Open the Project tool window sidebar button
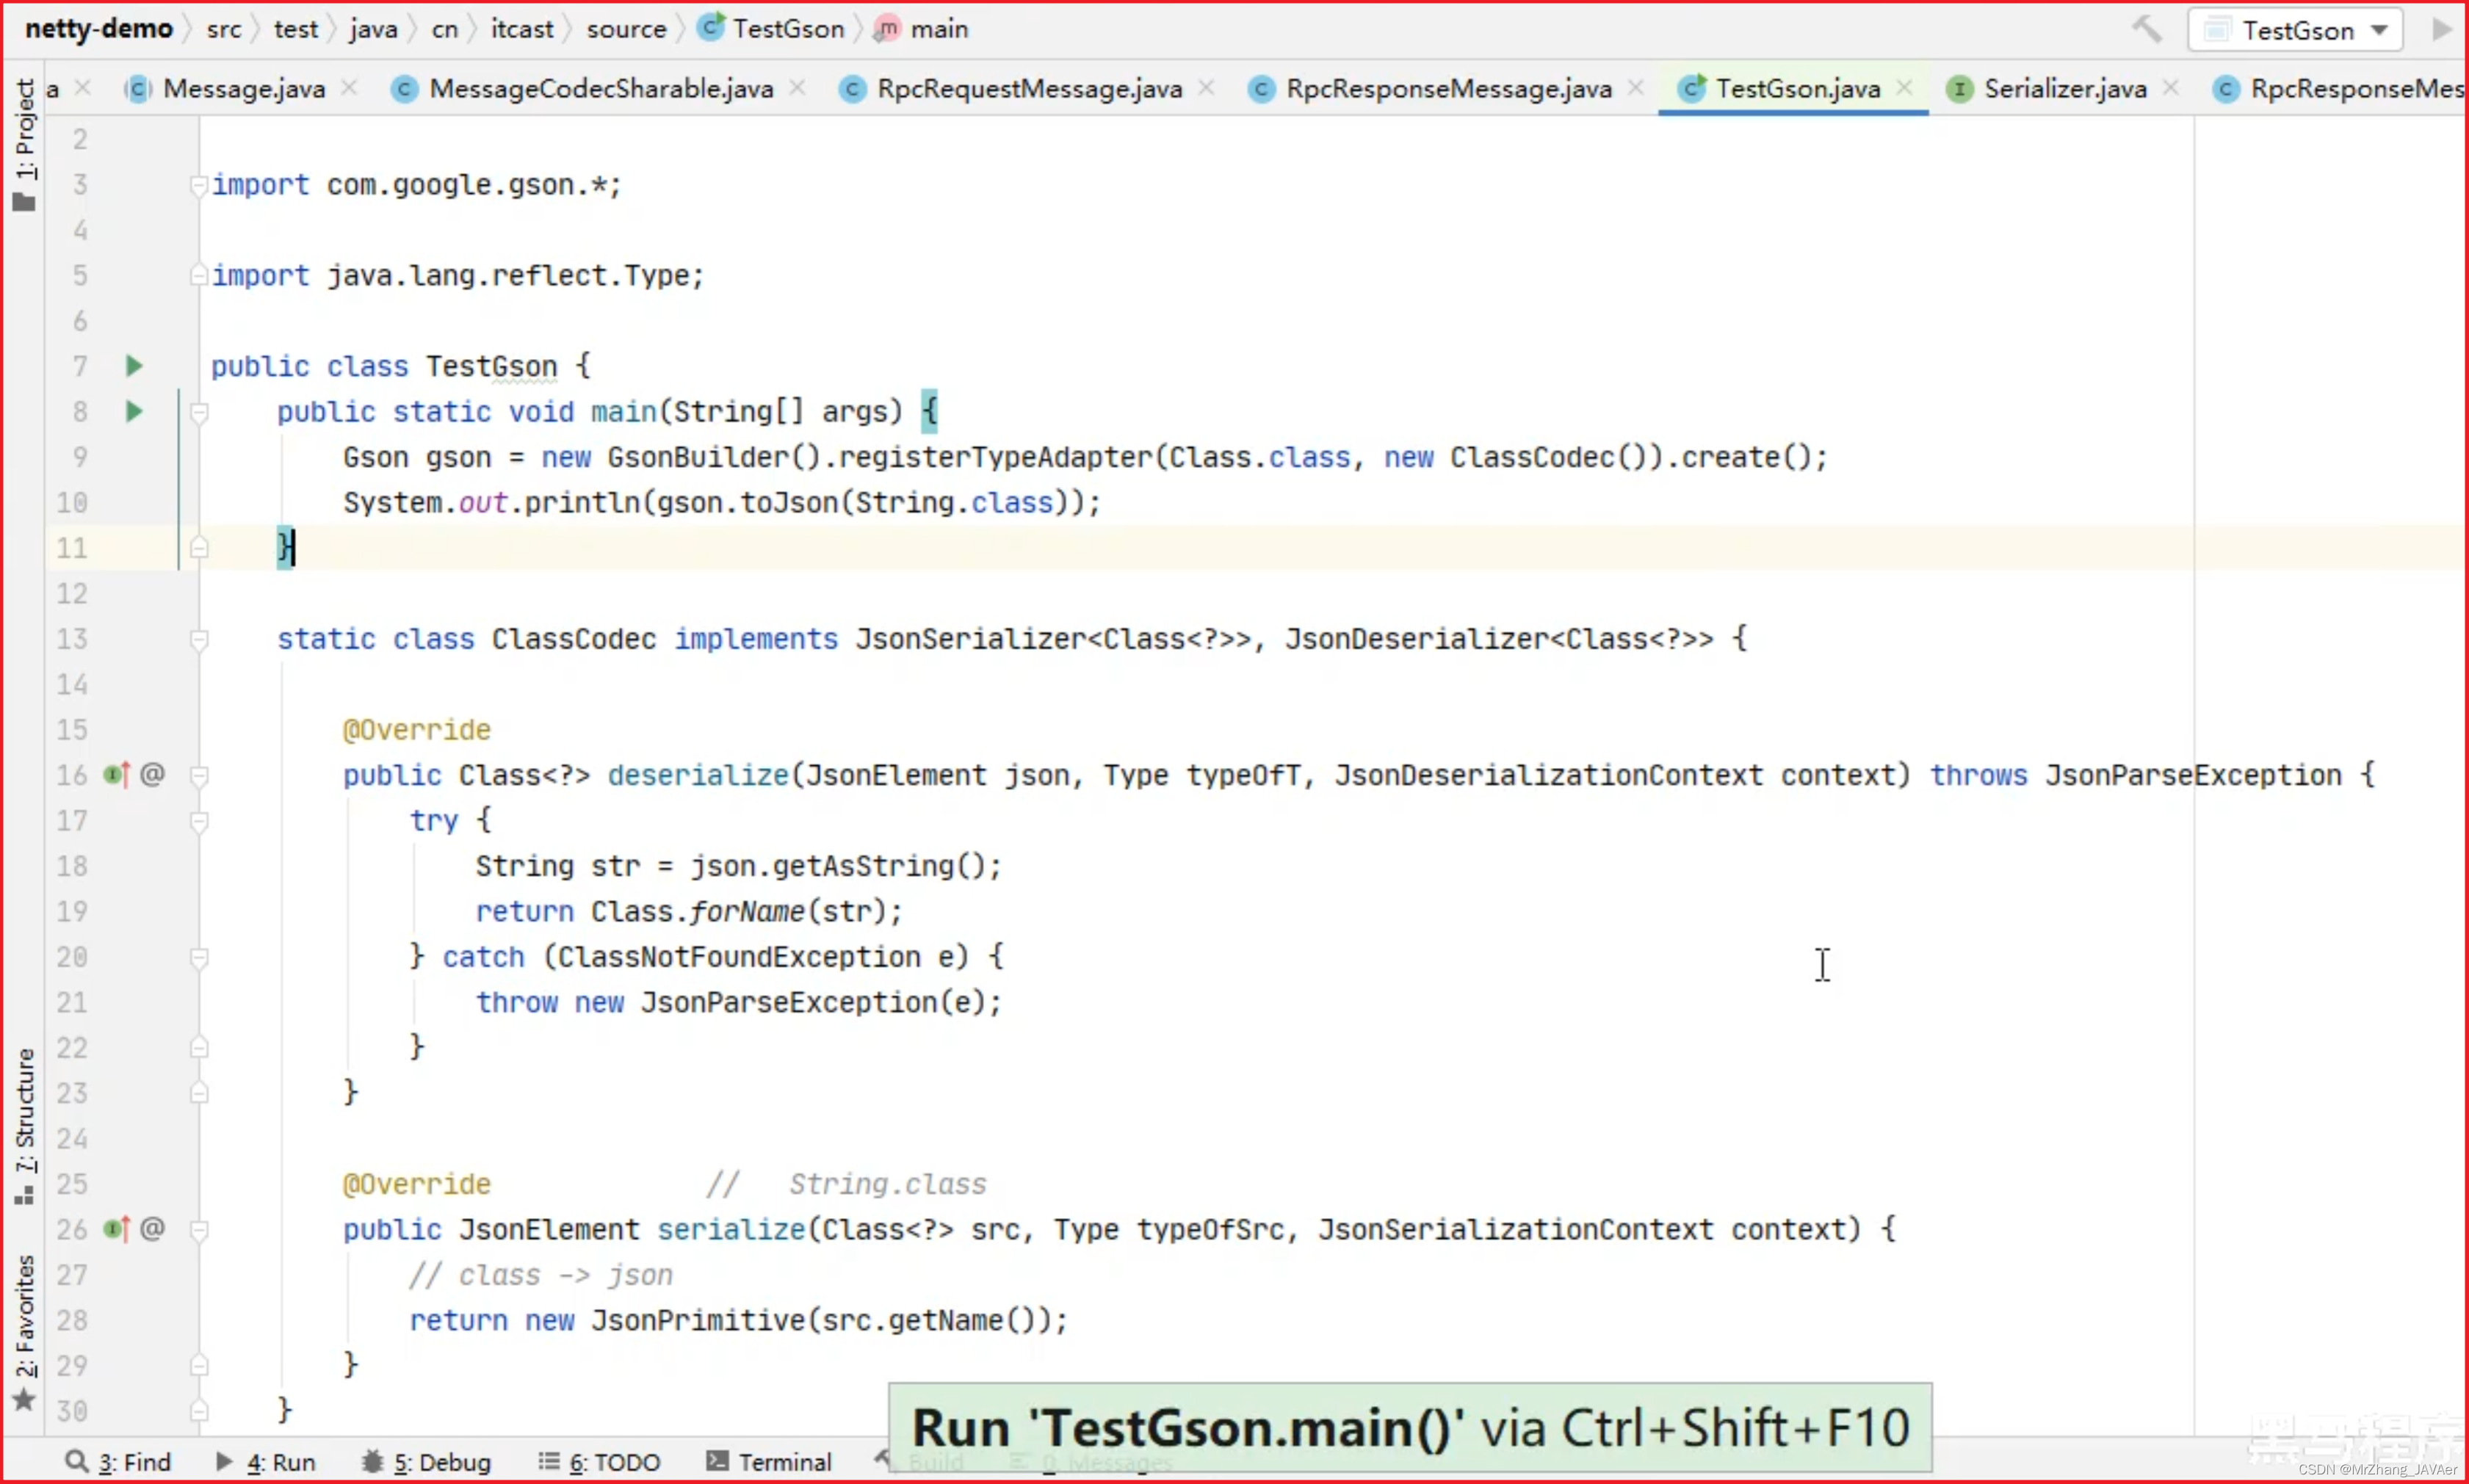This screenshot has width=2469, height=1484. 24,145
